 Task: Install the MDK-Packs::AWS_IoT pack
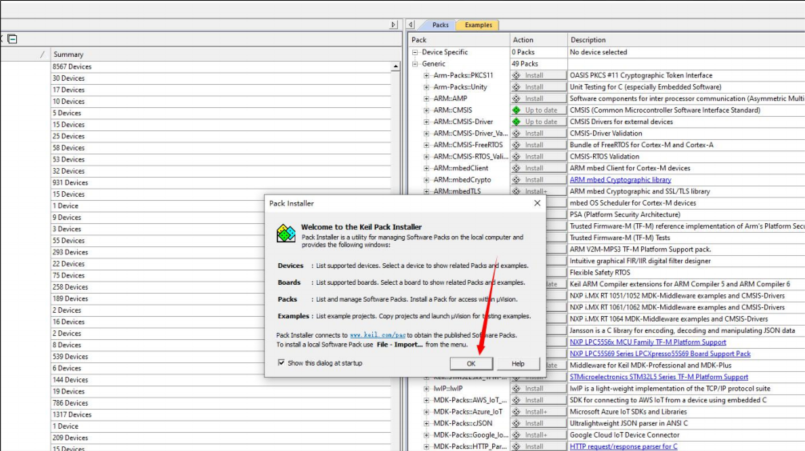[539, 400]
